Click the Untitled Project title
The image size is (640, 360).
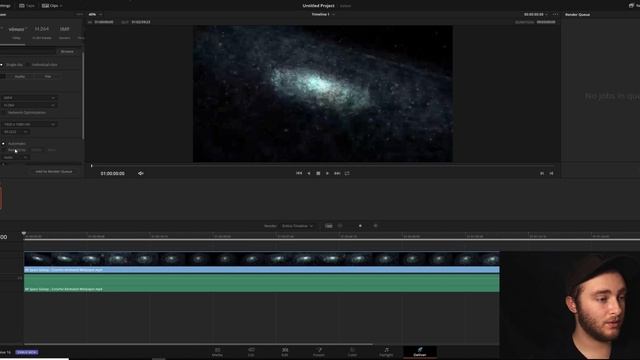(318, 6)
